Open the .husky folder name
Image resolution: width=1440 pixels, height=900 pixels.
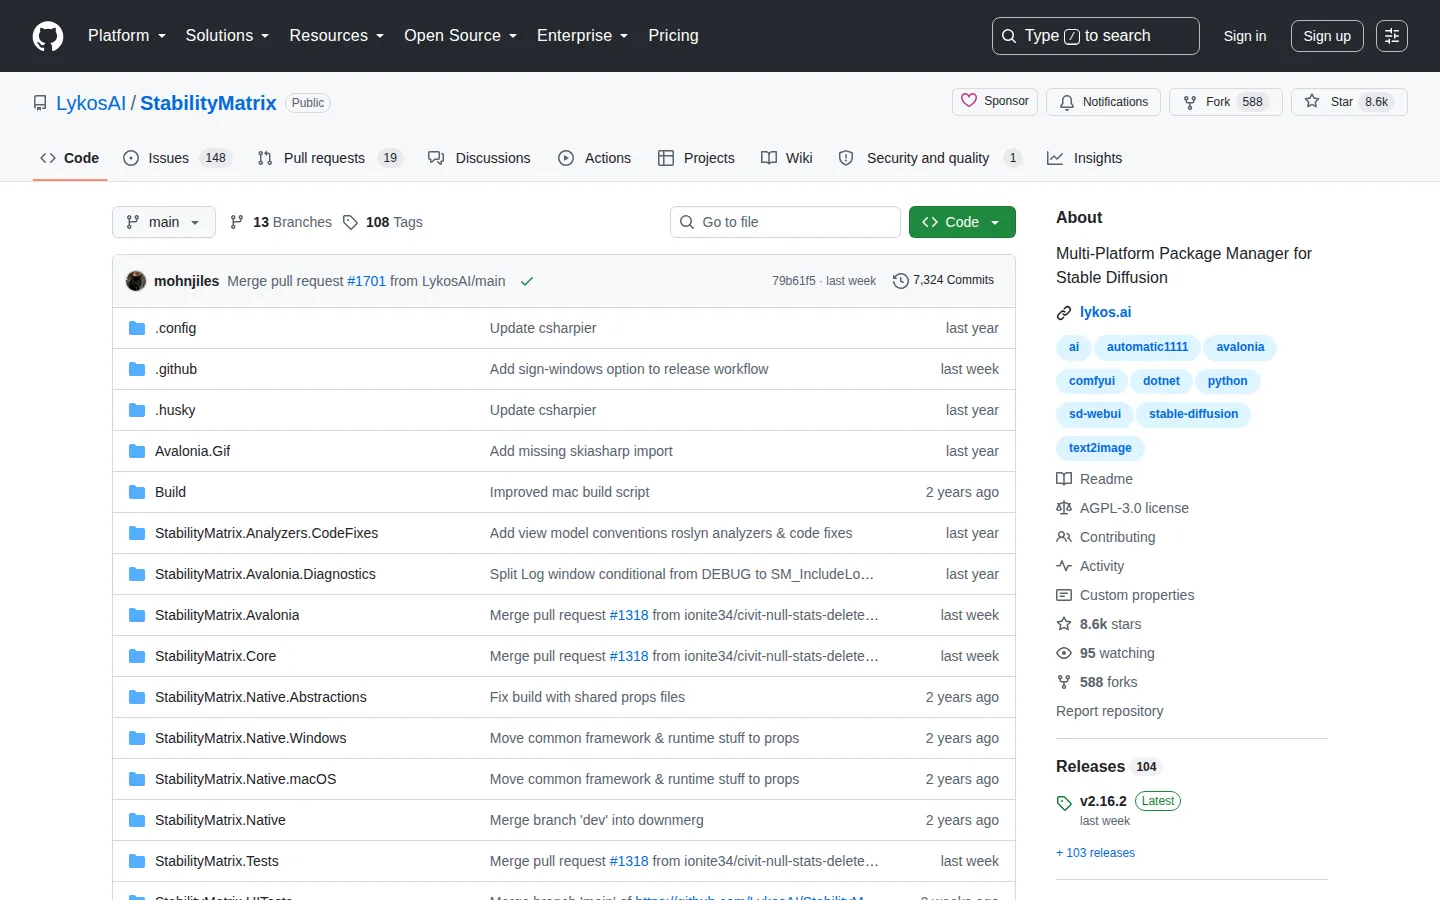(175, 410)
